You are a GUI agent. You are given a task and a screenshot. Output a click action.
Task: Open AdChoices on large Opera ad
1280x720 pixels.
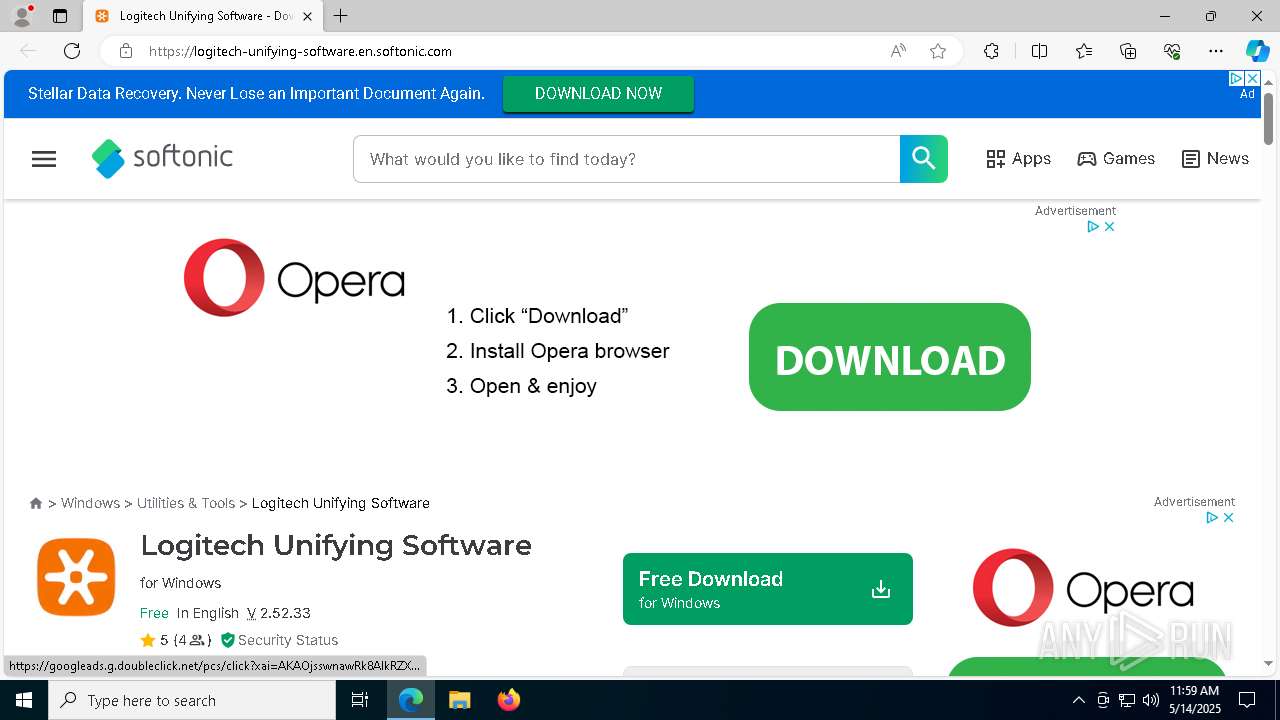1094,227
